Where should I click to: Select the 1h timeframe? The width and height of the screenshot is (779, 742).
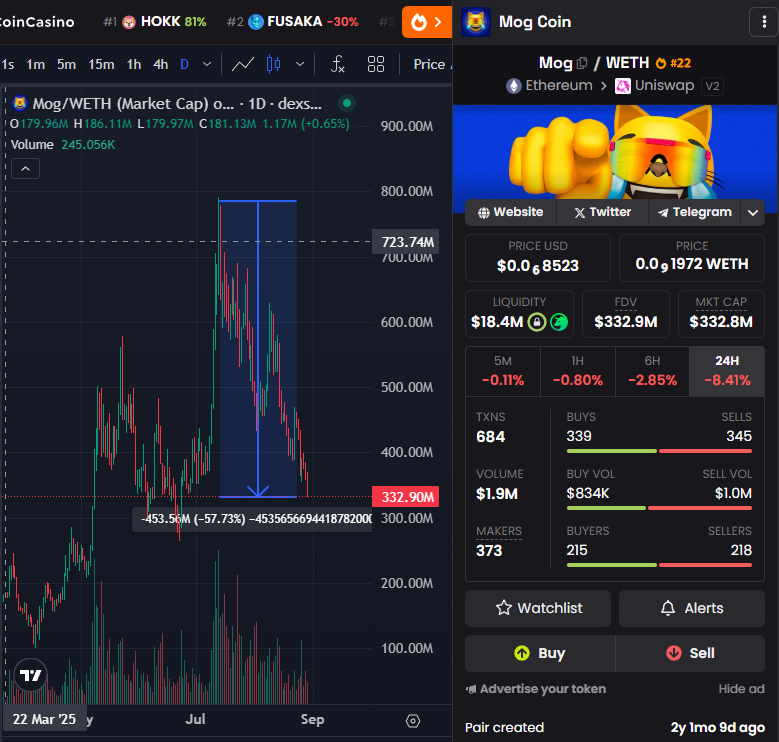[x=134, y=65]
